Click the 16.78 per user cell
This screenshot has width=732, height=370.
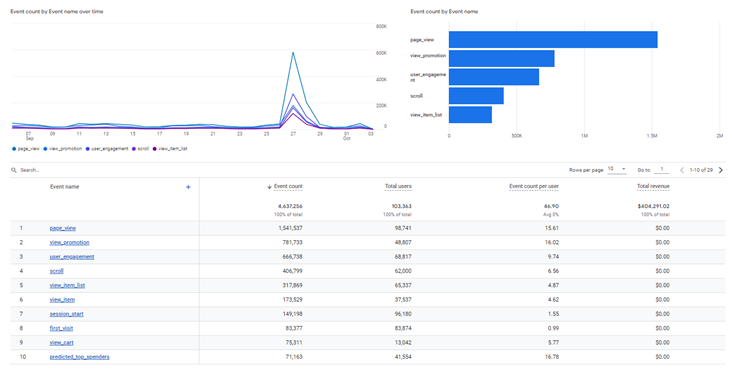552,357
